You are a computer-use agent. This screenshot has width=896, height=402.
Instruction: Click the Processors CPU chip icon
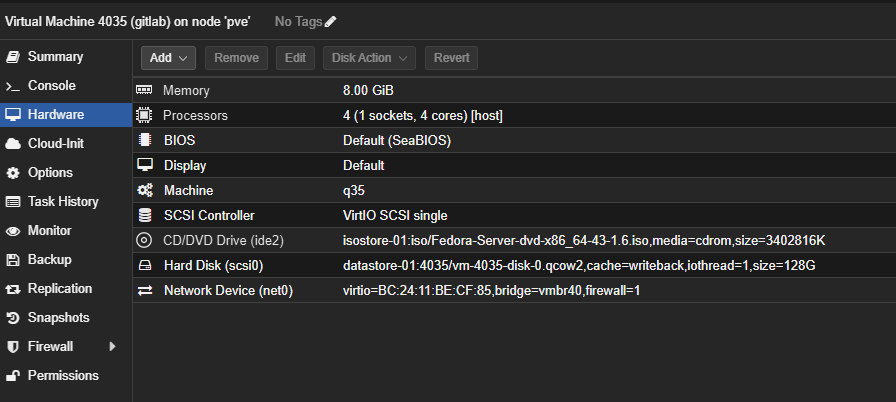(x=144, y=115)
